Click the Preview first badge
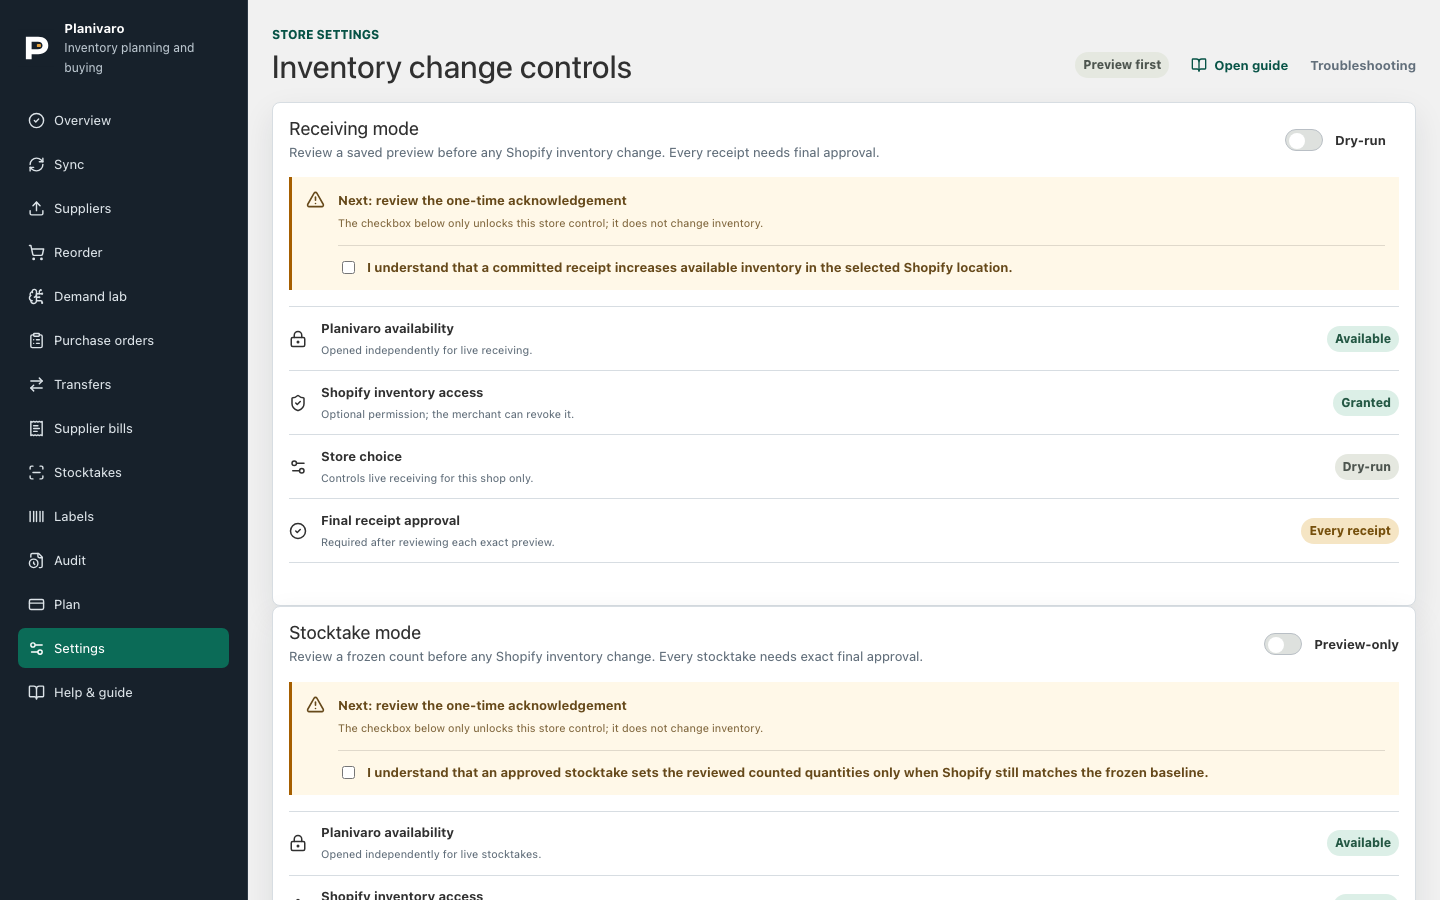The height and width of the screenshot is (900, 1440). click(x=1122, y=65)
